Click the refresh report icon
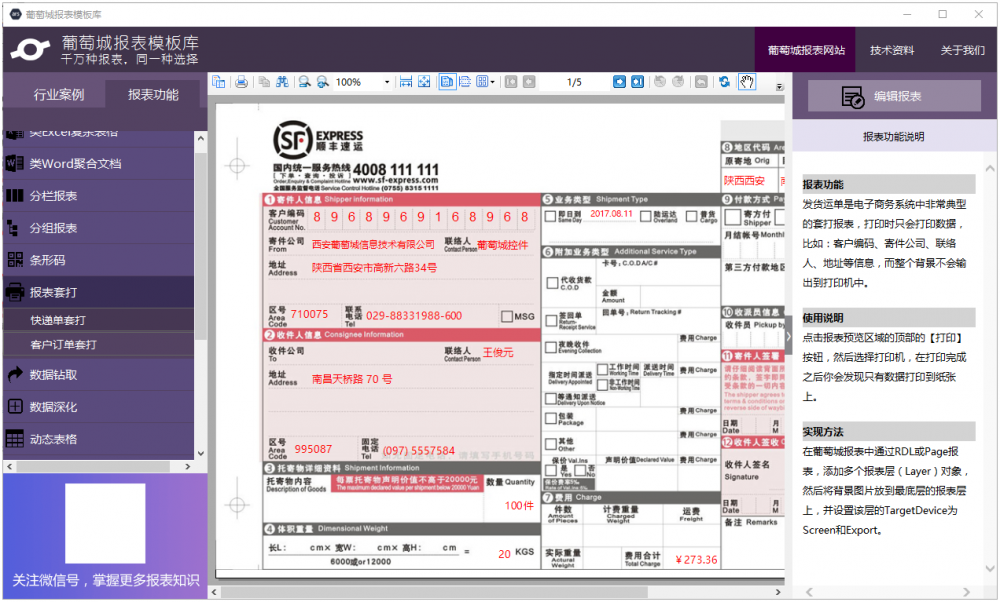This screenshot has width=1000, height=602. (x=724, y=82)
